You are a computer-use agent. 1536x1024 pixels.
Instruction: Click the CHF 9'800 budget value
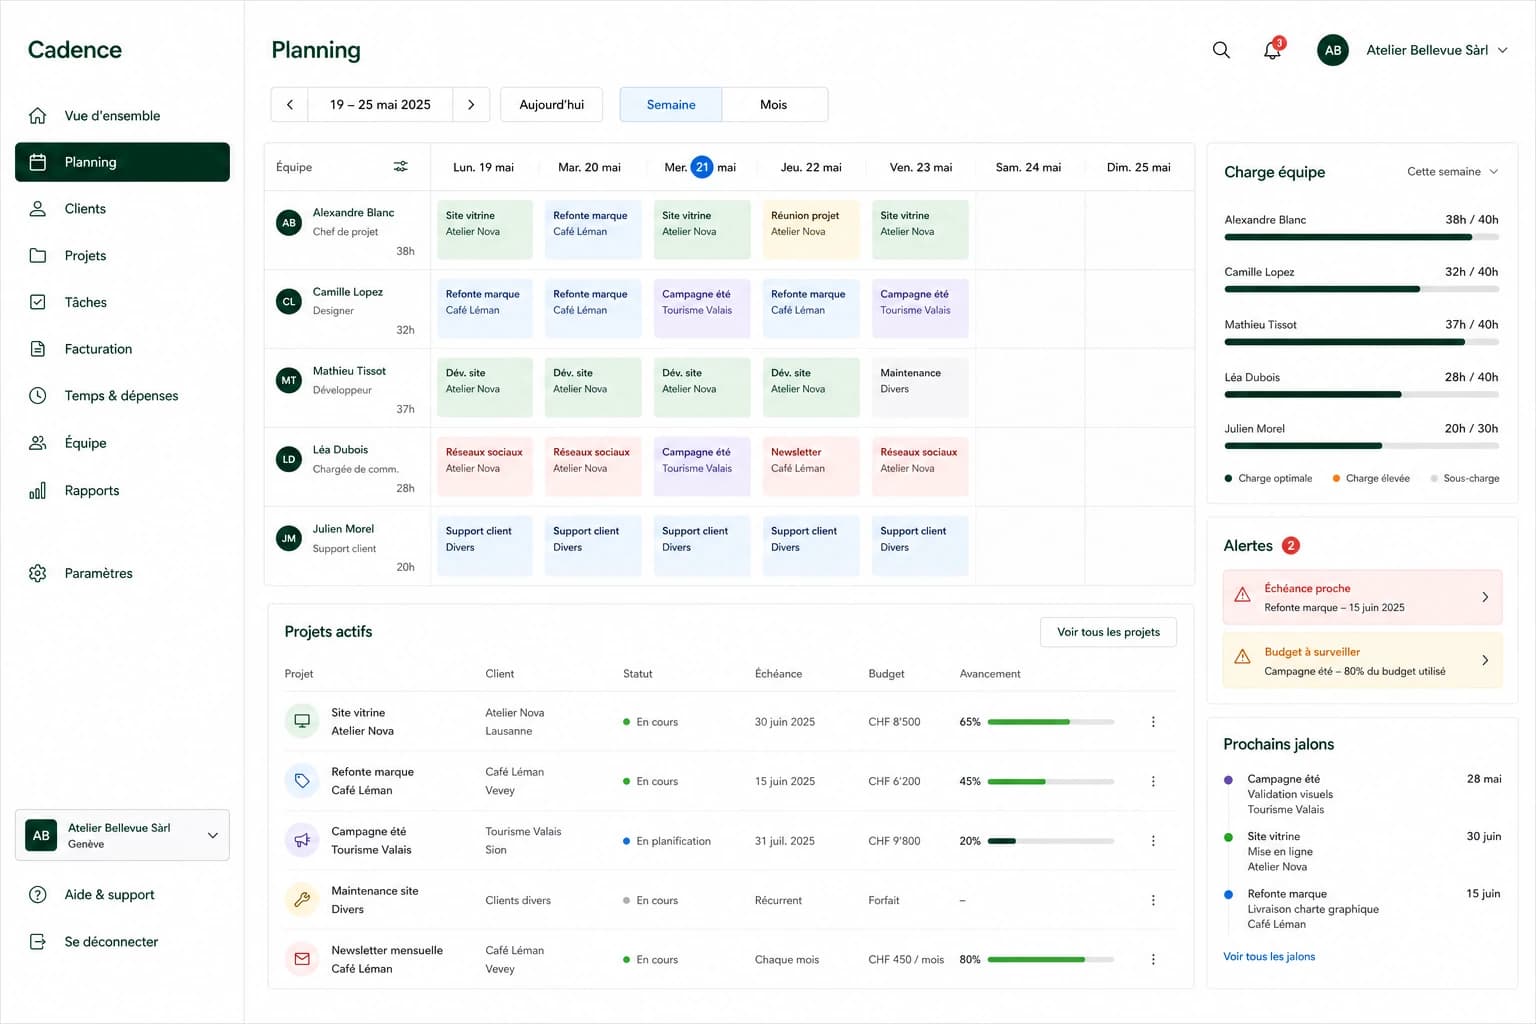(x=894, y=841)
